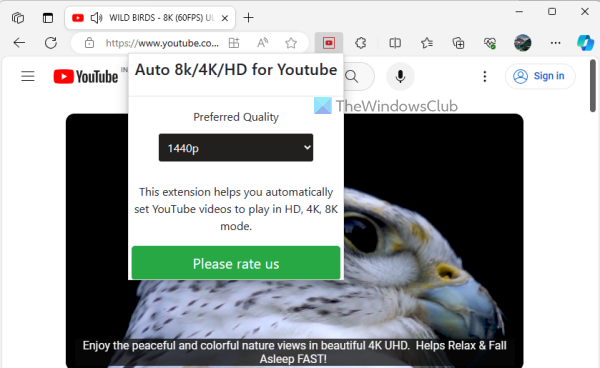Open the Workspaces icon in Edge

[x=18, y=18]
